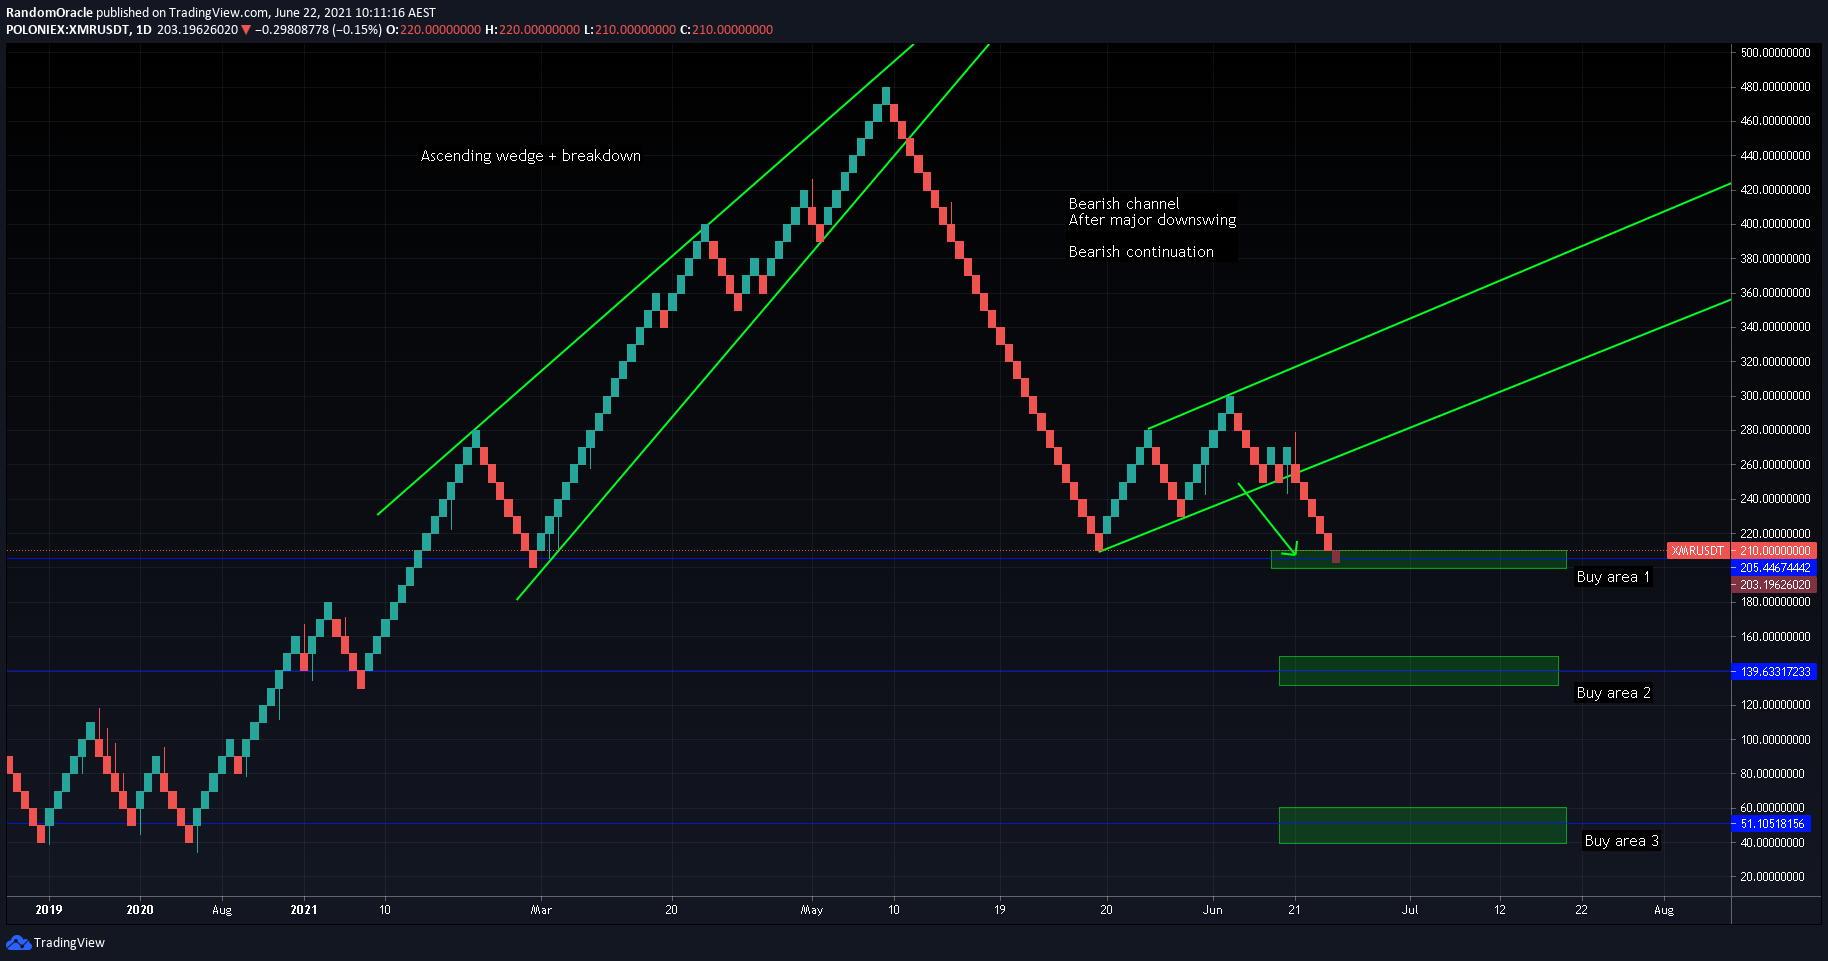This screenshot has height=961, width=1828.
Task: Click the 2021 time axis label
Action: pos(304,910)
